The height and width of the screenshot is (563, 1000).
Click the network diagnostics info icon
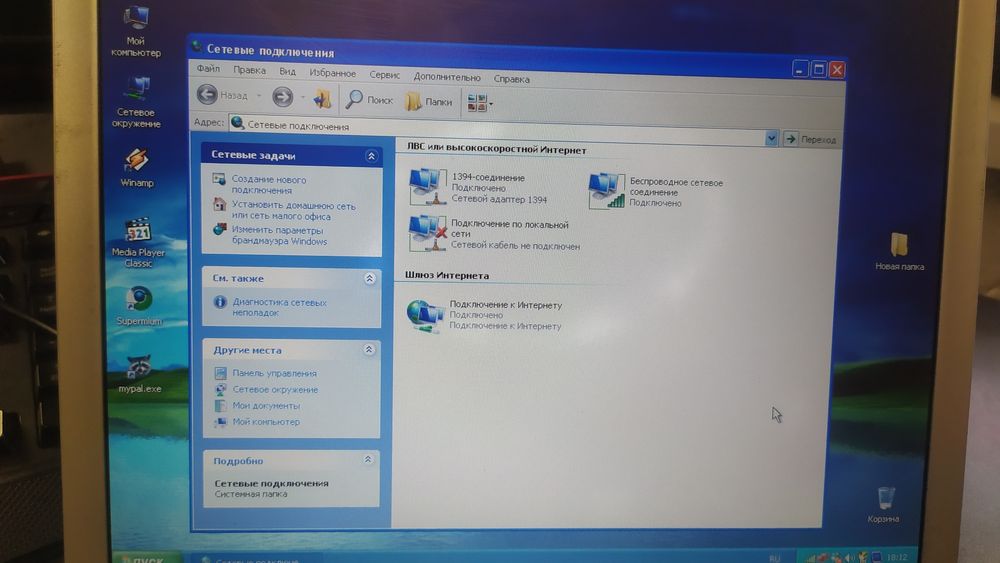pos(220,302)
